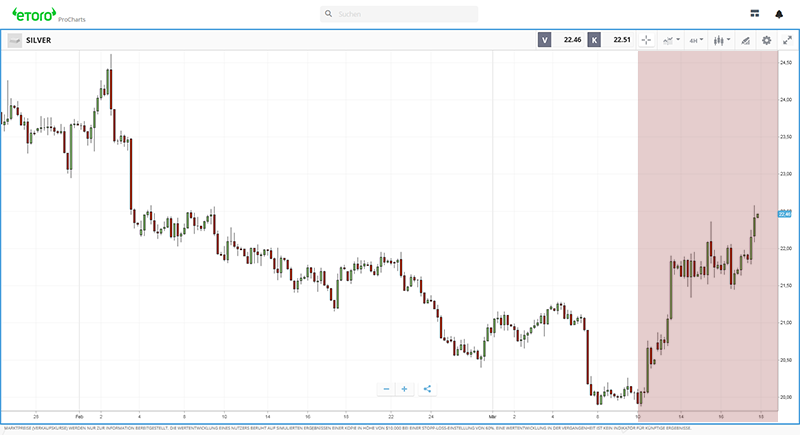Expand chart to fullscreen
800x435 pixels.
point(787,40)
